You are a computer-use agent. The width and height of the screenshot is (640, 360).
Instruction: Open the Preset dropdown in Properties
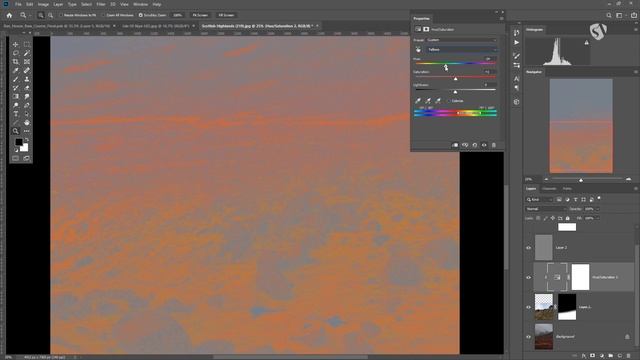point(462,40)
